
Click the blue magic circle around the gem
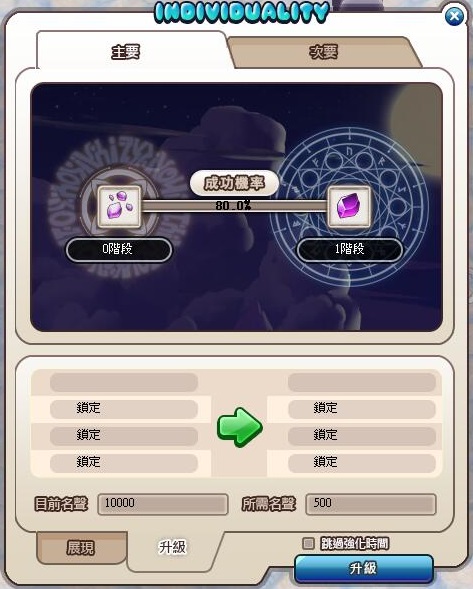[x=352, y=207]
